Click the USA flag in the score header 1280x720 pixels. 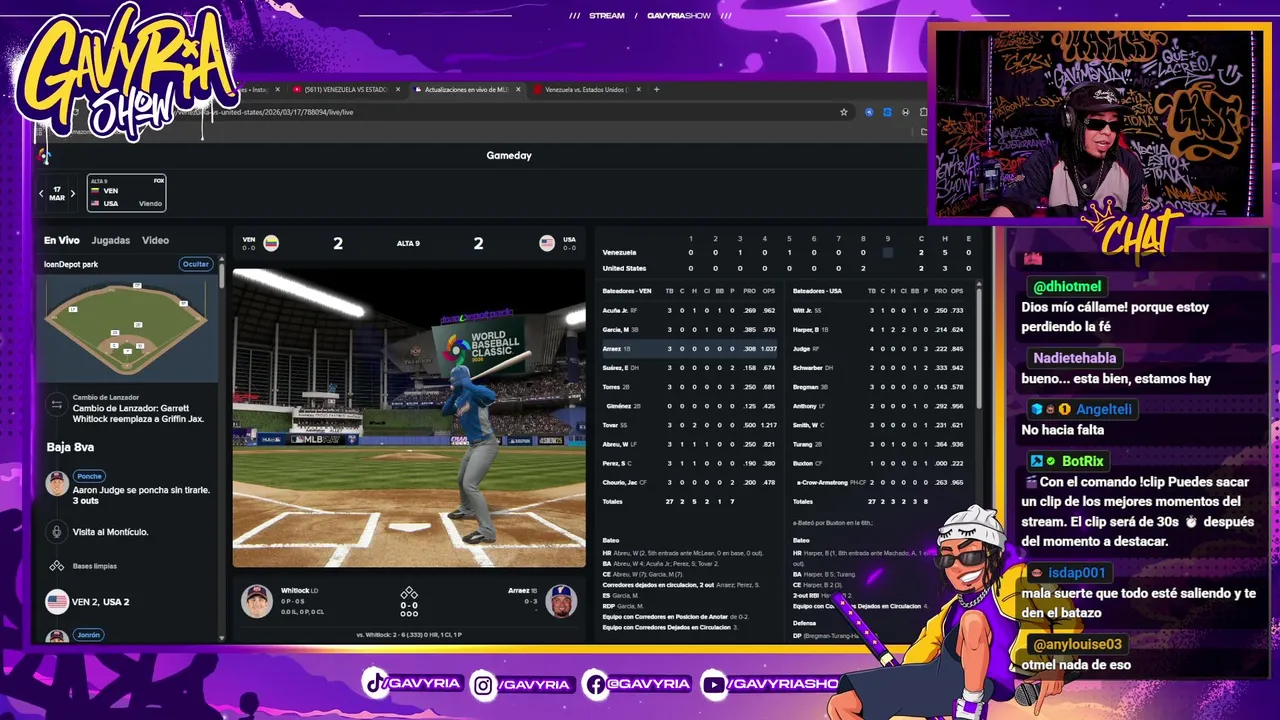click(547, 243)
